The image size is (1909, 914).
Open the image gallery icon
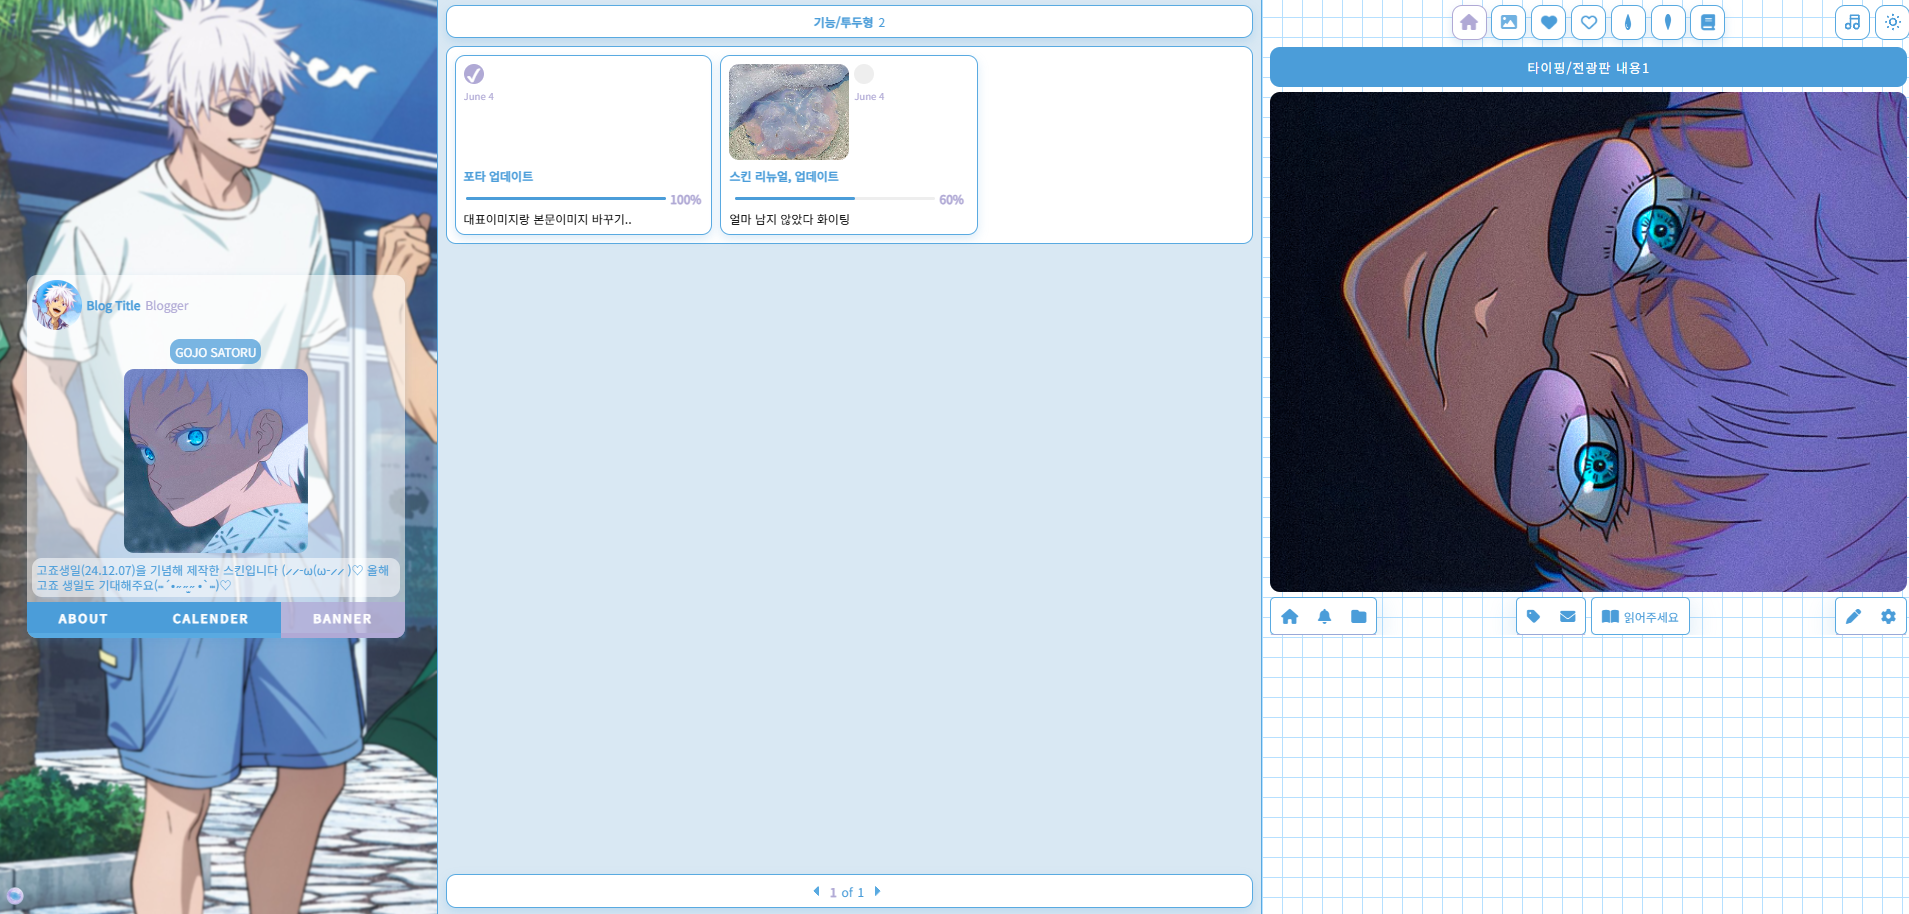tap(1508, 22)
